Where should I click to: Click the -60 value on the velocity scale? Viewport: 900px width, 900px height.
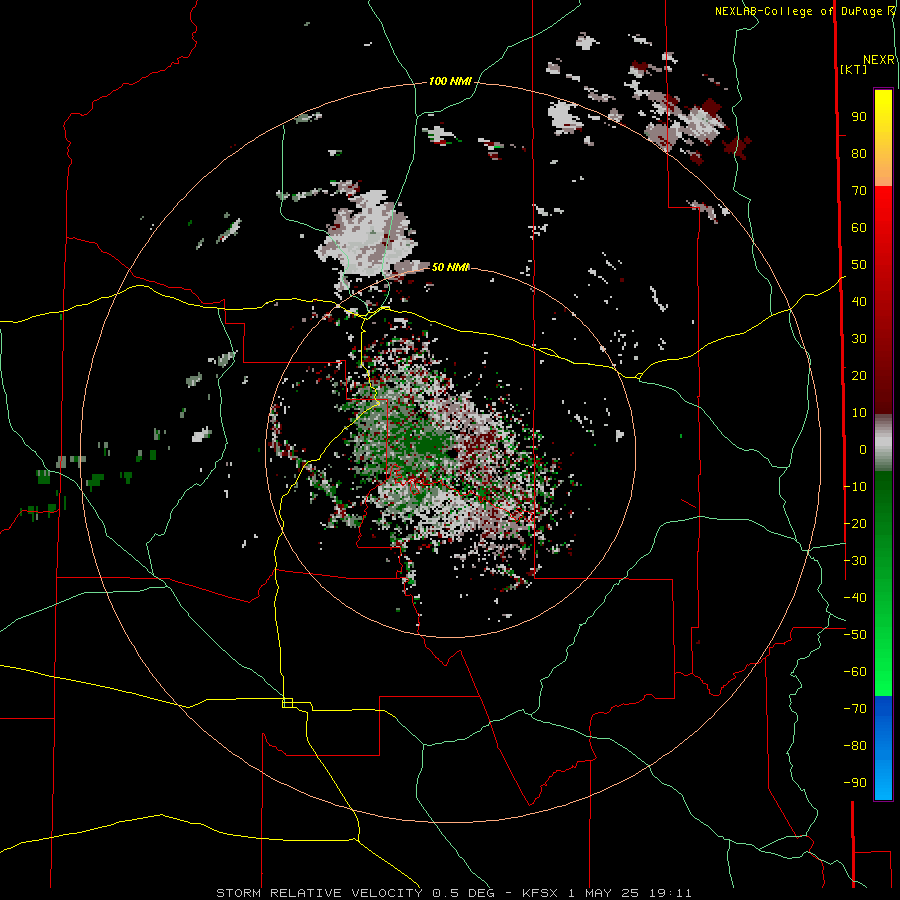(x=855, y=672)
